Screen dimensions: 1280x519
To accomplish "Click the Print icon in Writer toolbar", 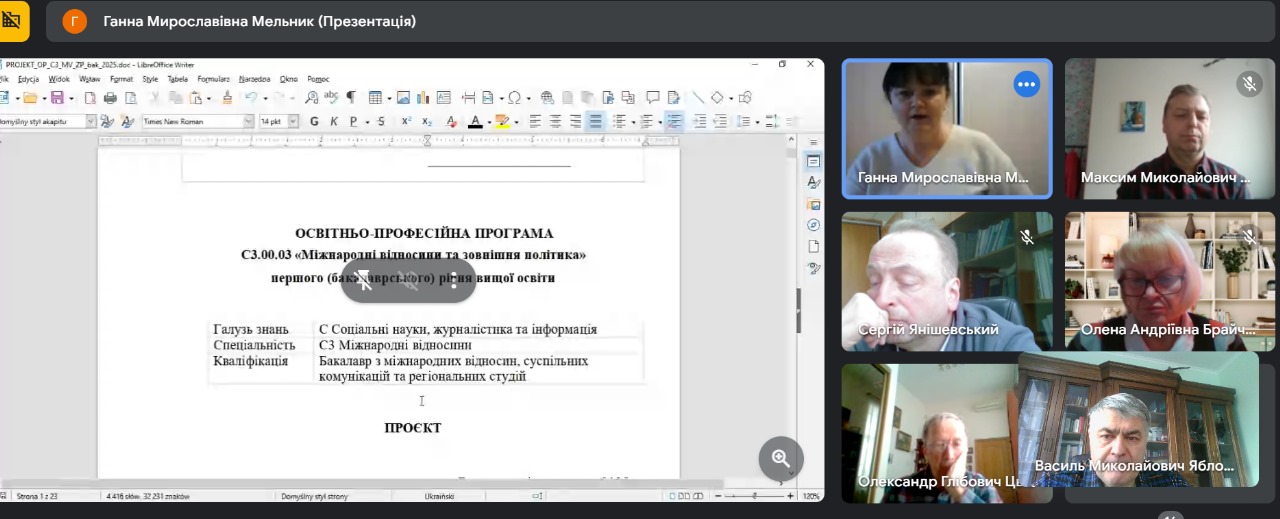I will pos(110,98).
